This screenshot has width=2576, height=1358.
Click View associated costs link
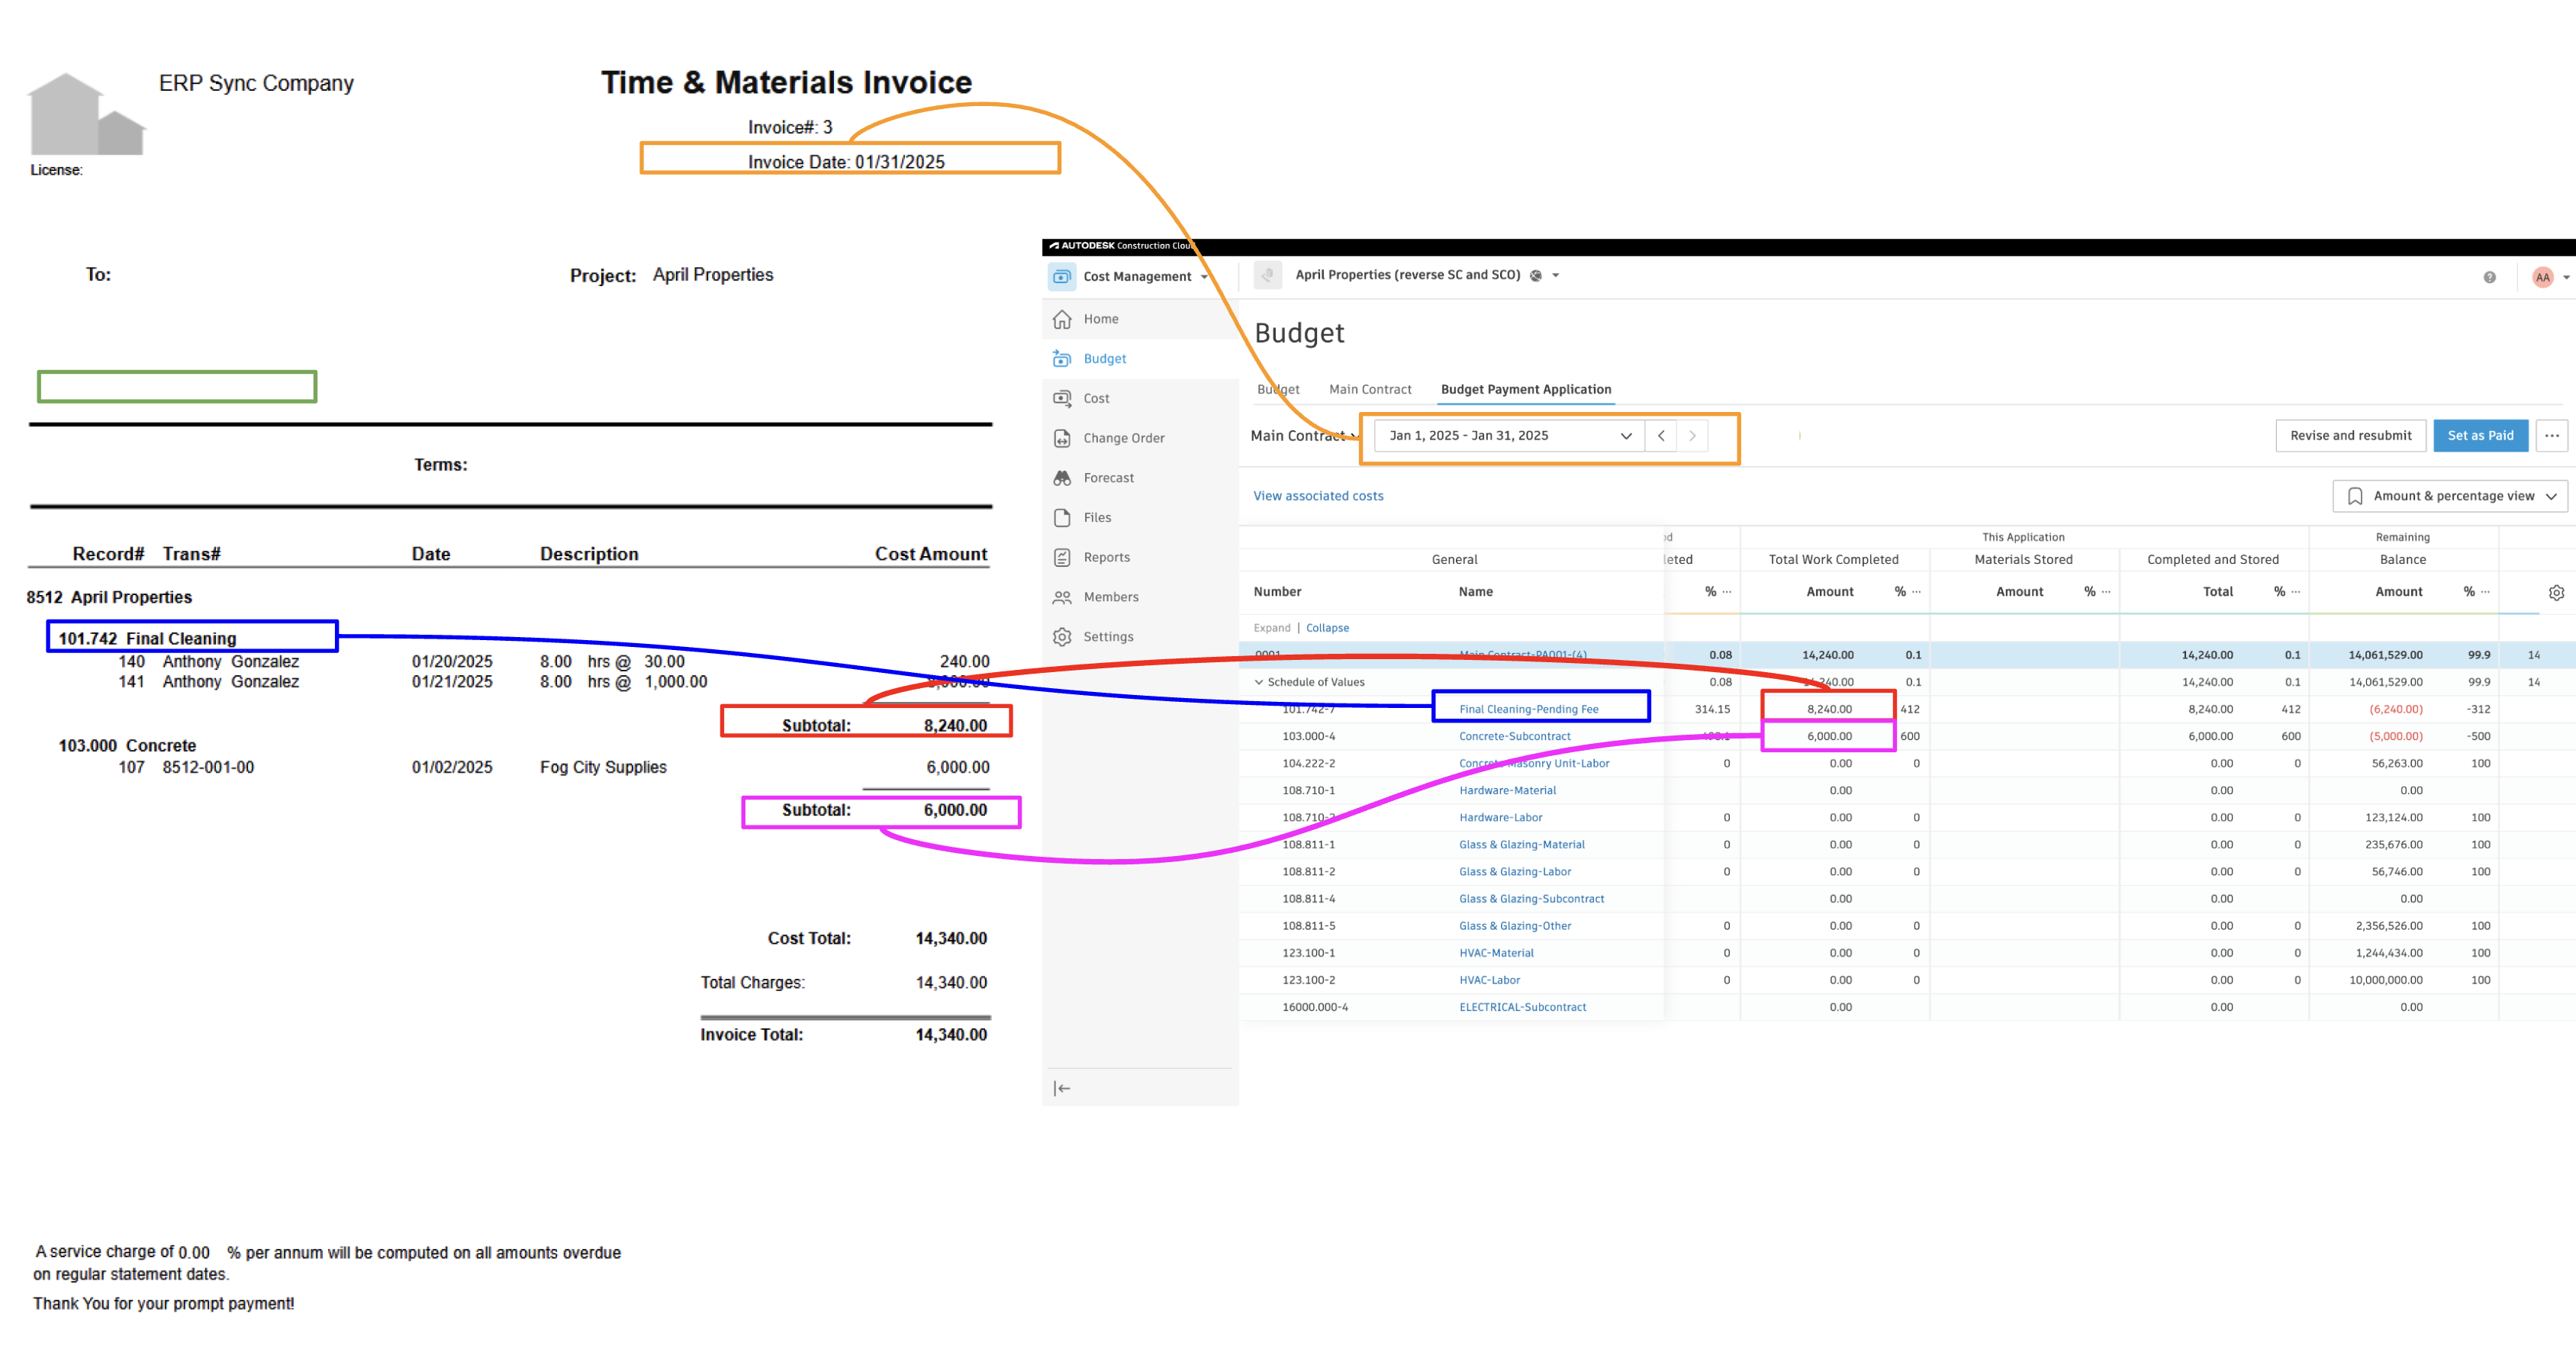(x=1318, y=496)
